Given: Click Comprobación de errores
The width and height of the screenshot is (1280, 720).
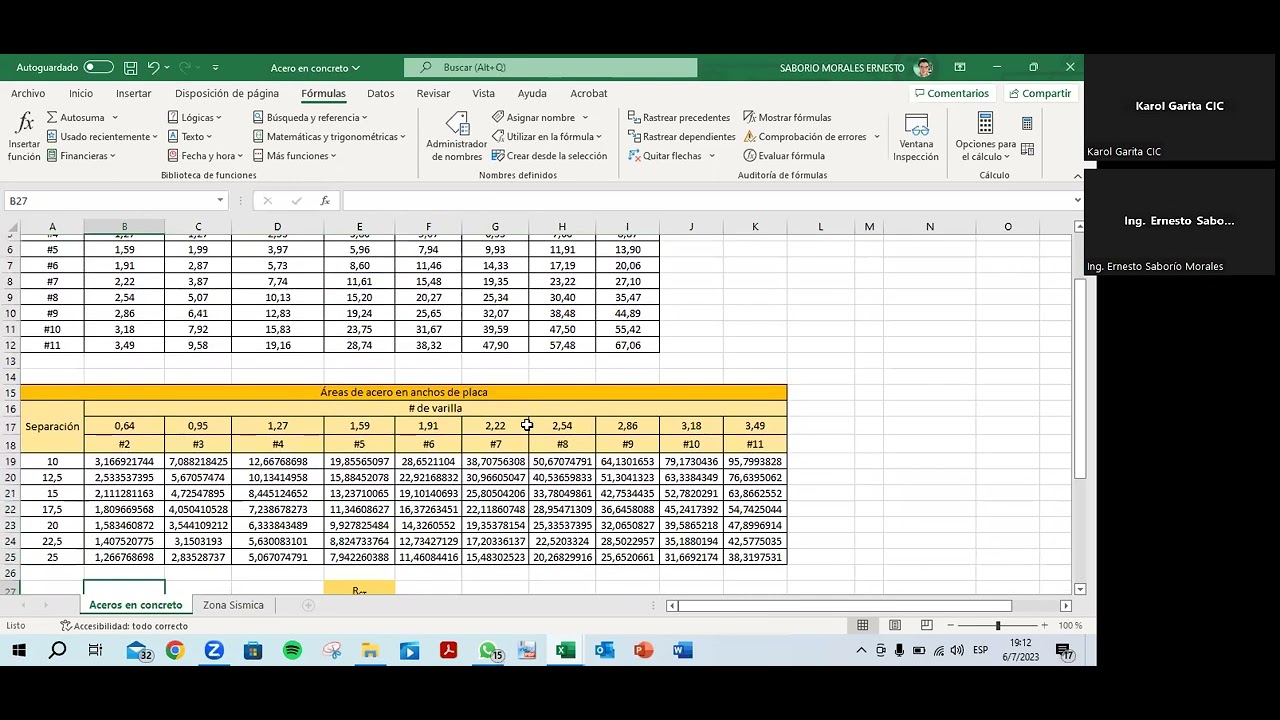Looking at the screenshot, I should (x=805, y=137).
